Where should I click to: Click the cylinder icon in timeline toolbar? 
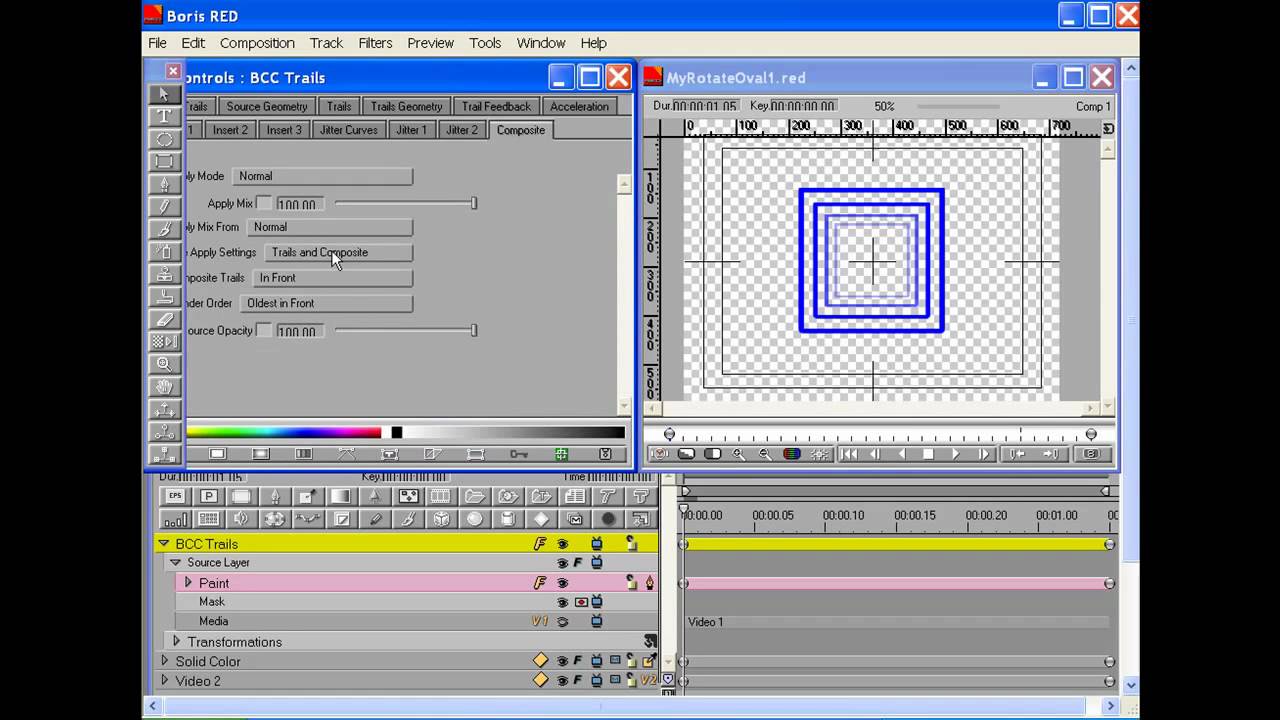click(x=508, y=519)
